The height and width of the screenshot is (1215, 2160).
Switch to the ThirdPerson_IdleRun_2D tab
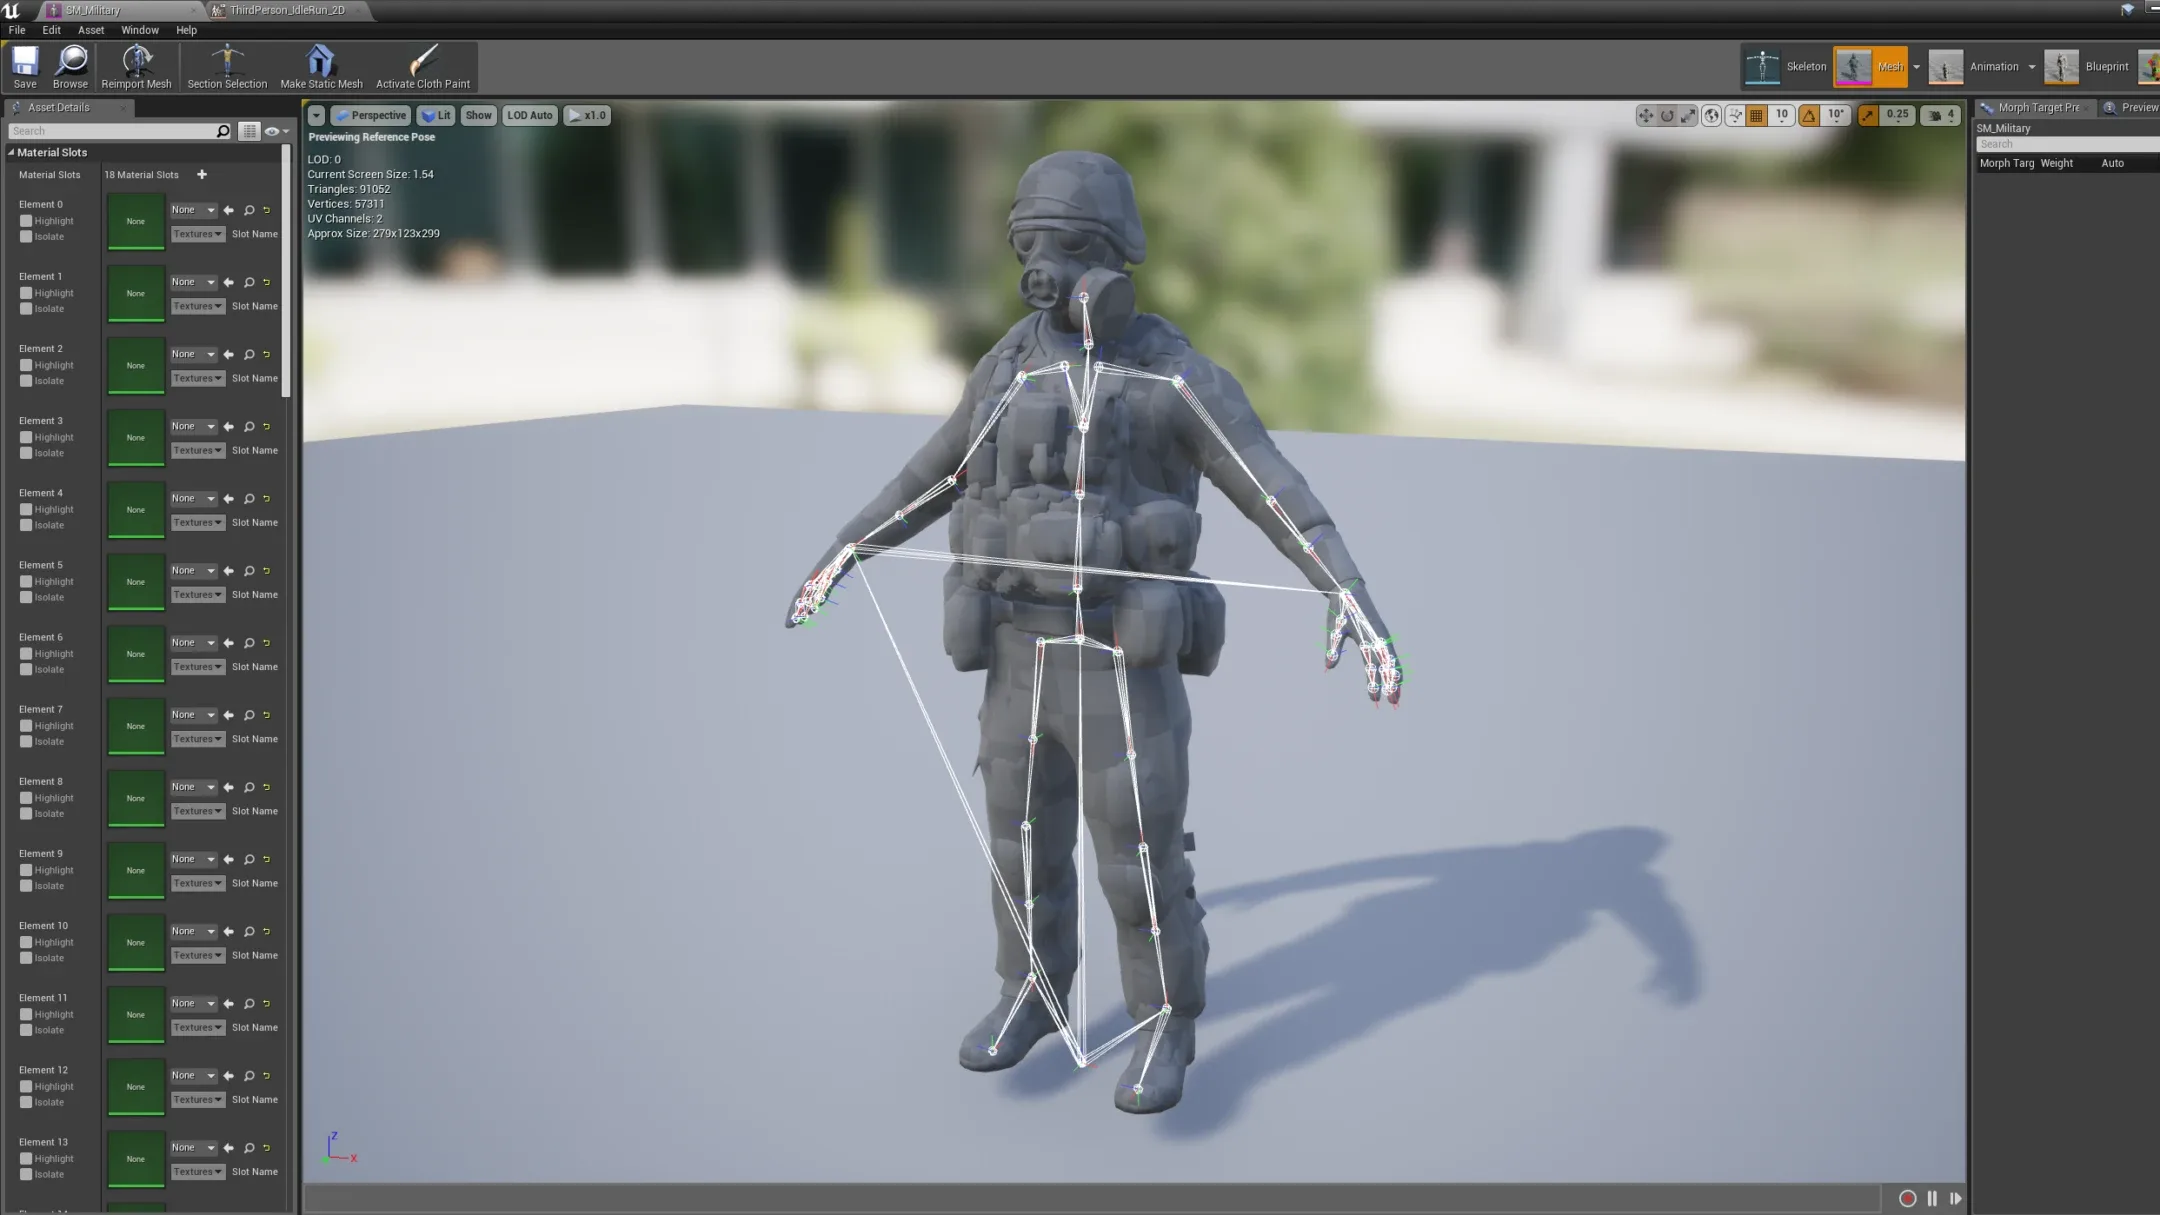click(287, 10)
